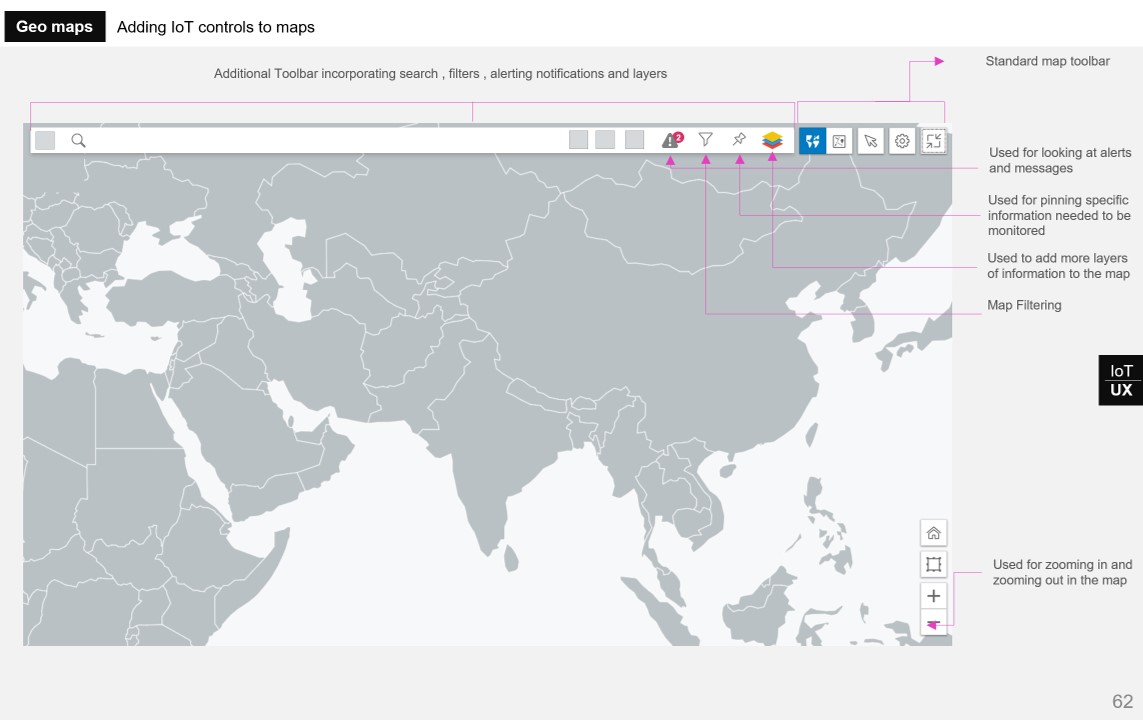Toggle the collapse fullscreen arrows button
1143x720 pixels.
933,141
